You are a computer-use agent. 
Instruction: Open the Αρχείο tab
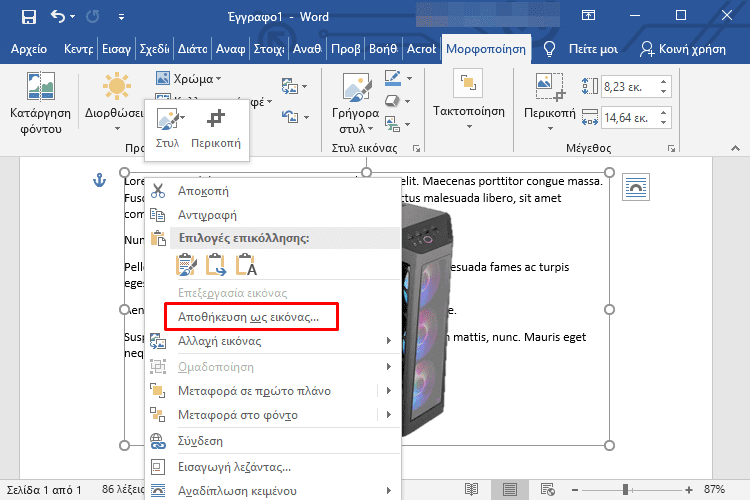coord(29,49)
